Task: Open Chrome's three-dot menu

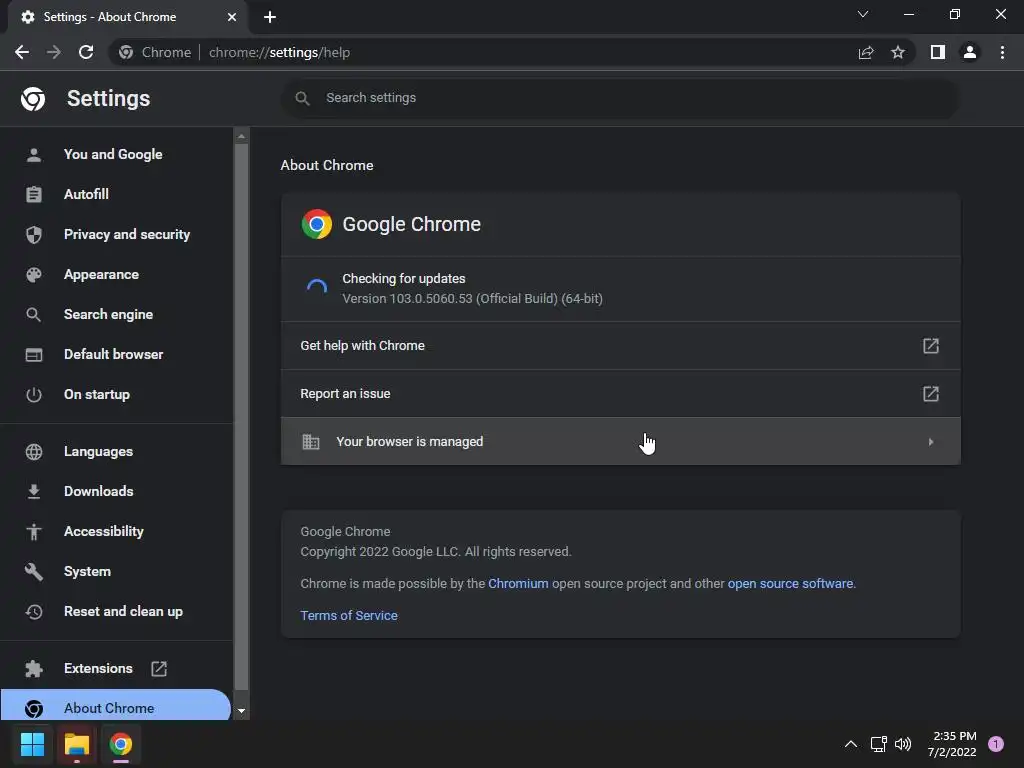Action: coord(1002,52)
